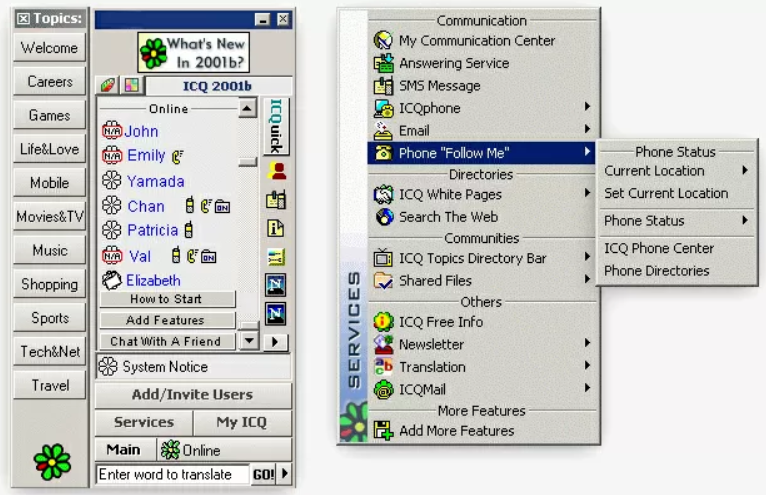This screenshot has width=766, height=495.
Task: Click the info note icon in ICQuick bar
Action: click(276, 228)
